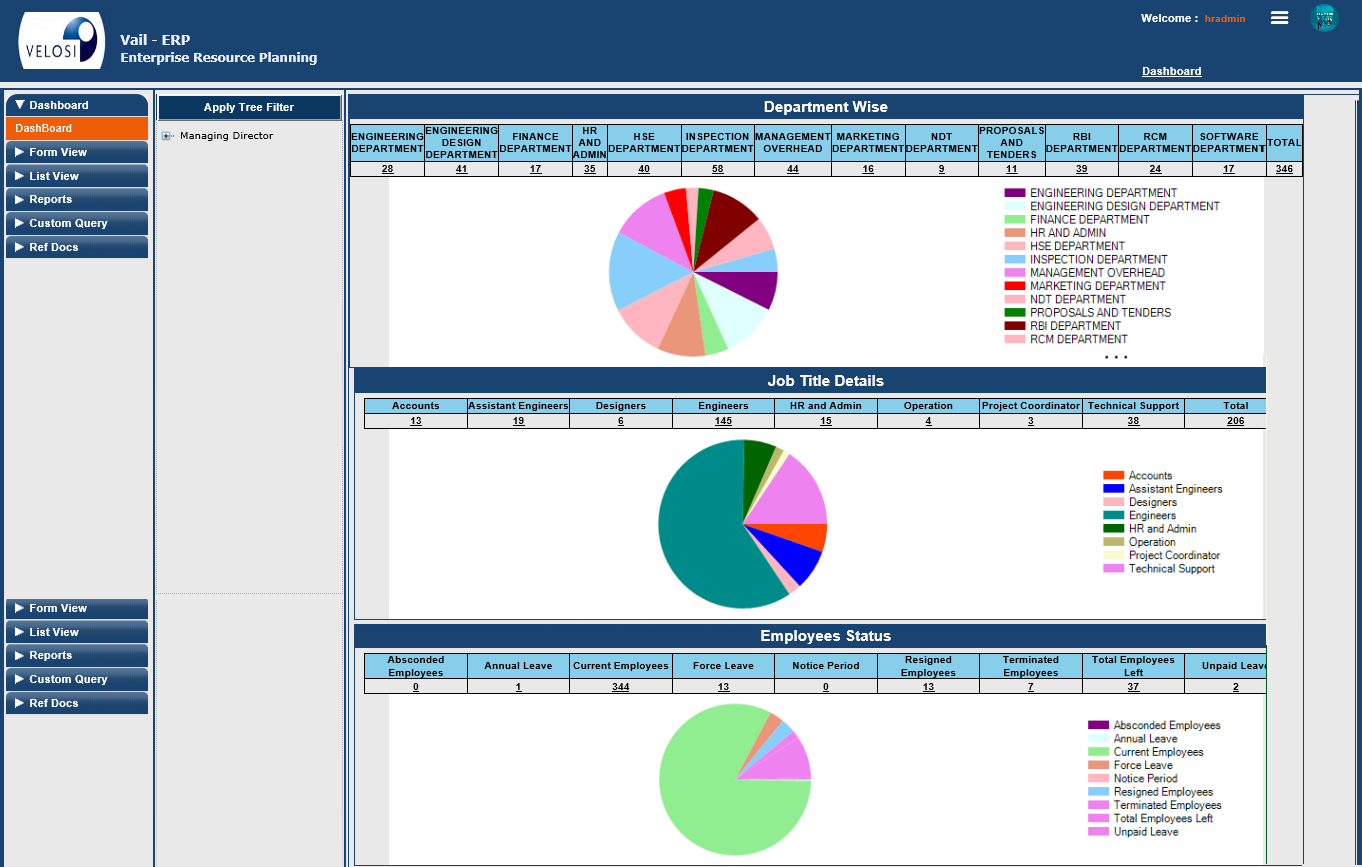The width and height of the screenshot is (1362, 867).
Task: Click Engineering Department purple legend swatch
Action: coord(1014,193)
